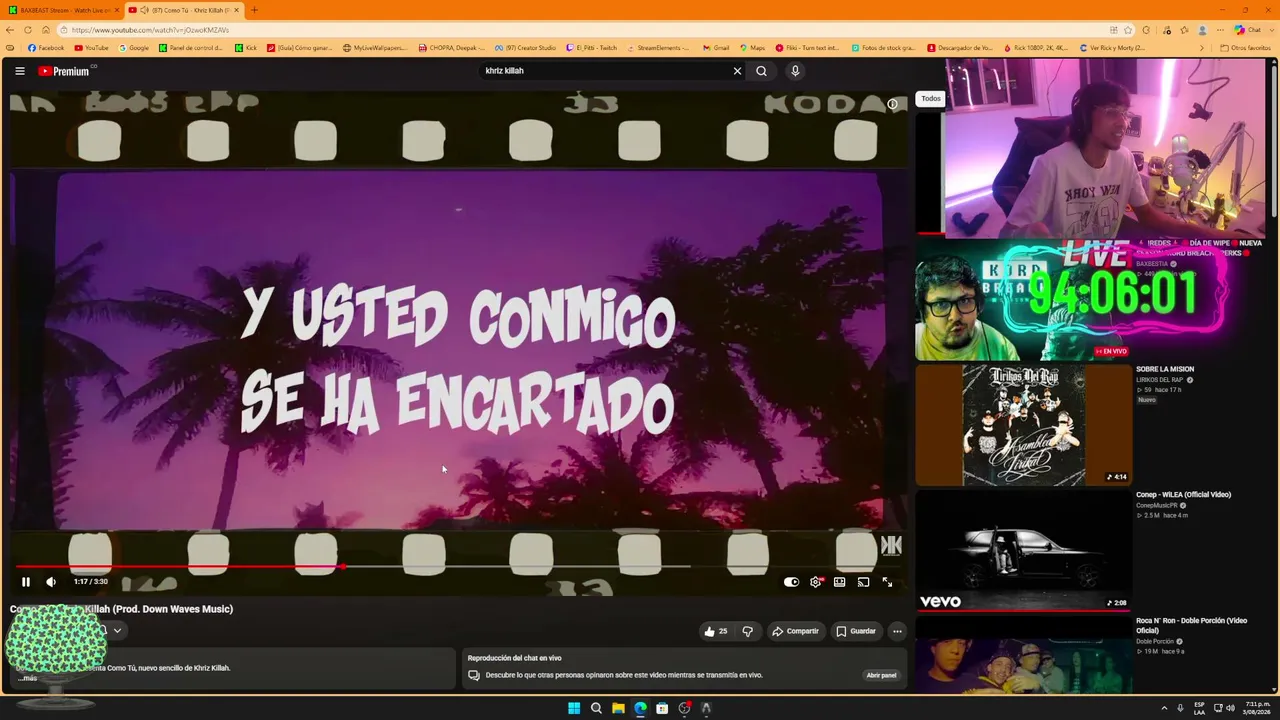Open the Roca N' Ron video thumbnail
The image size is (1280, 720).
click(x=1023, y=655)
